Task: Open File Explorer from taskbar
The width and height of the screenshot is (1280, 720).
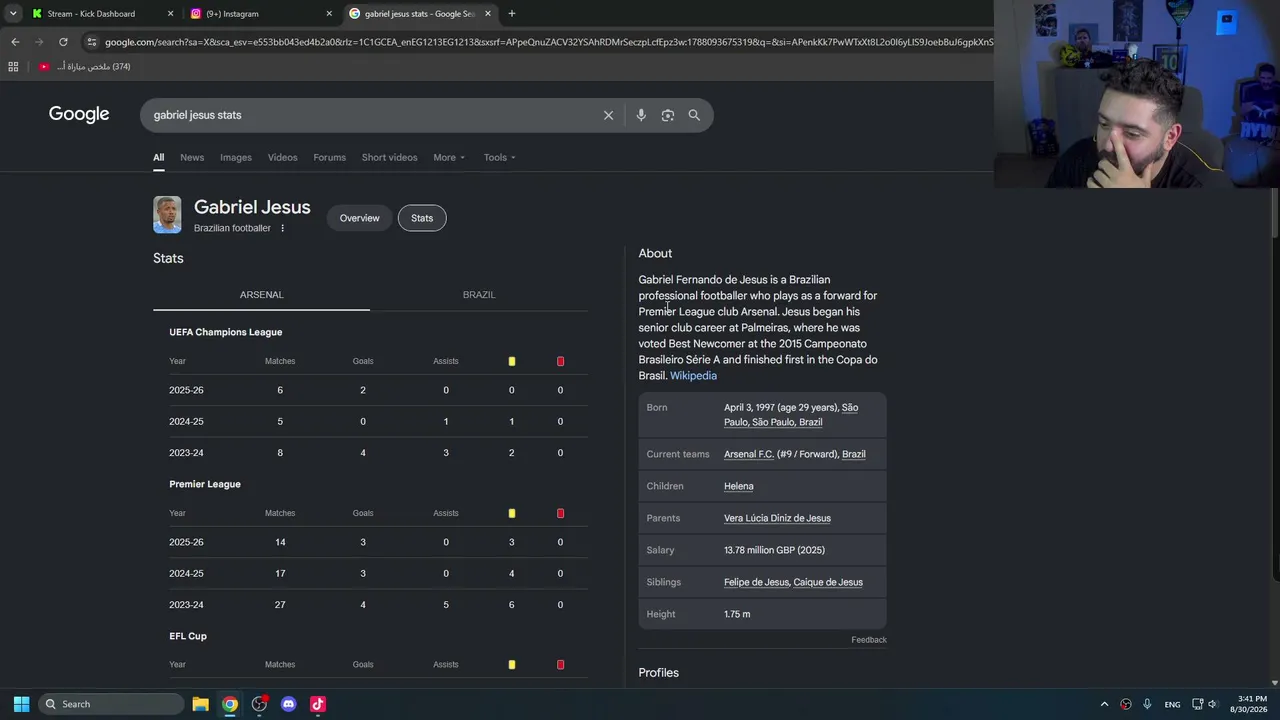Action: pos(200,704)
